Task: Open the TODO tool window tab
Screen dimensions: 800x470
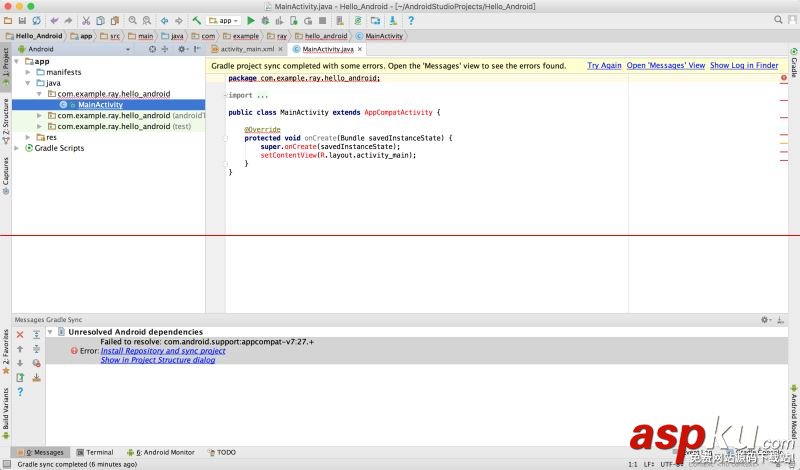Action: (x=222, y=452)
